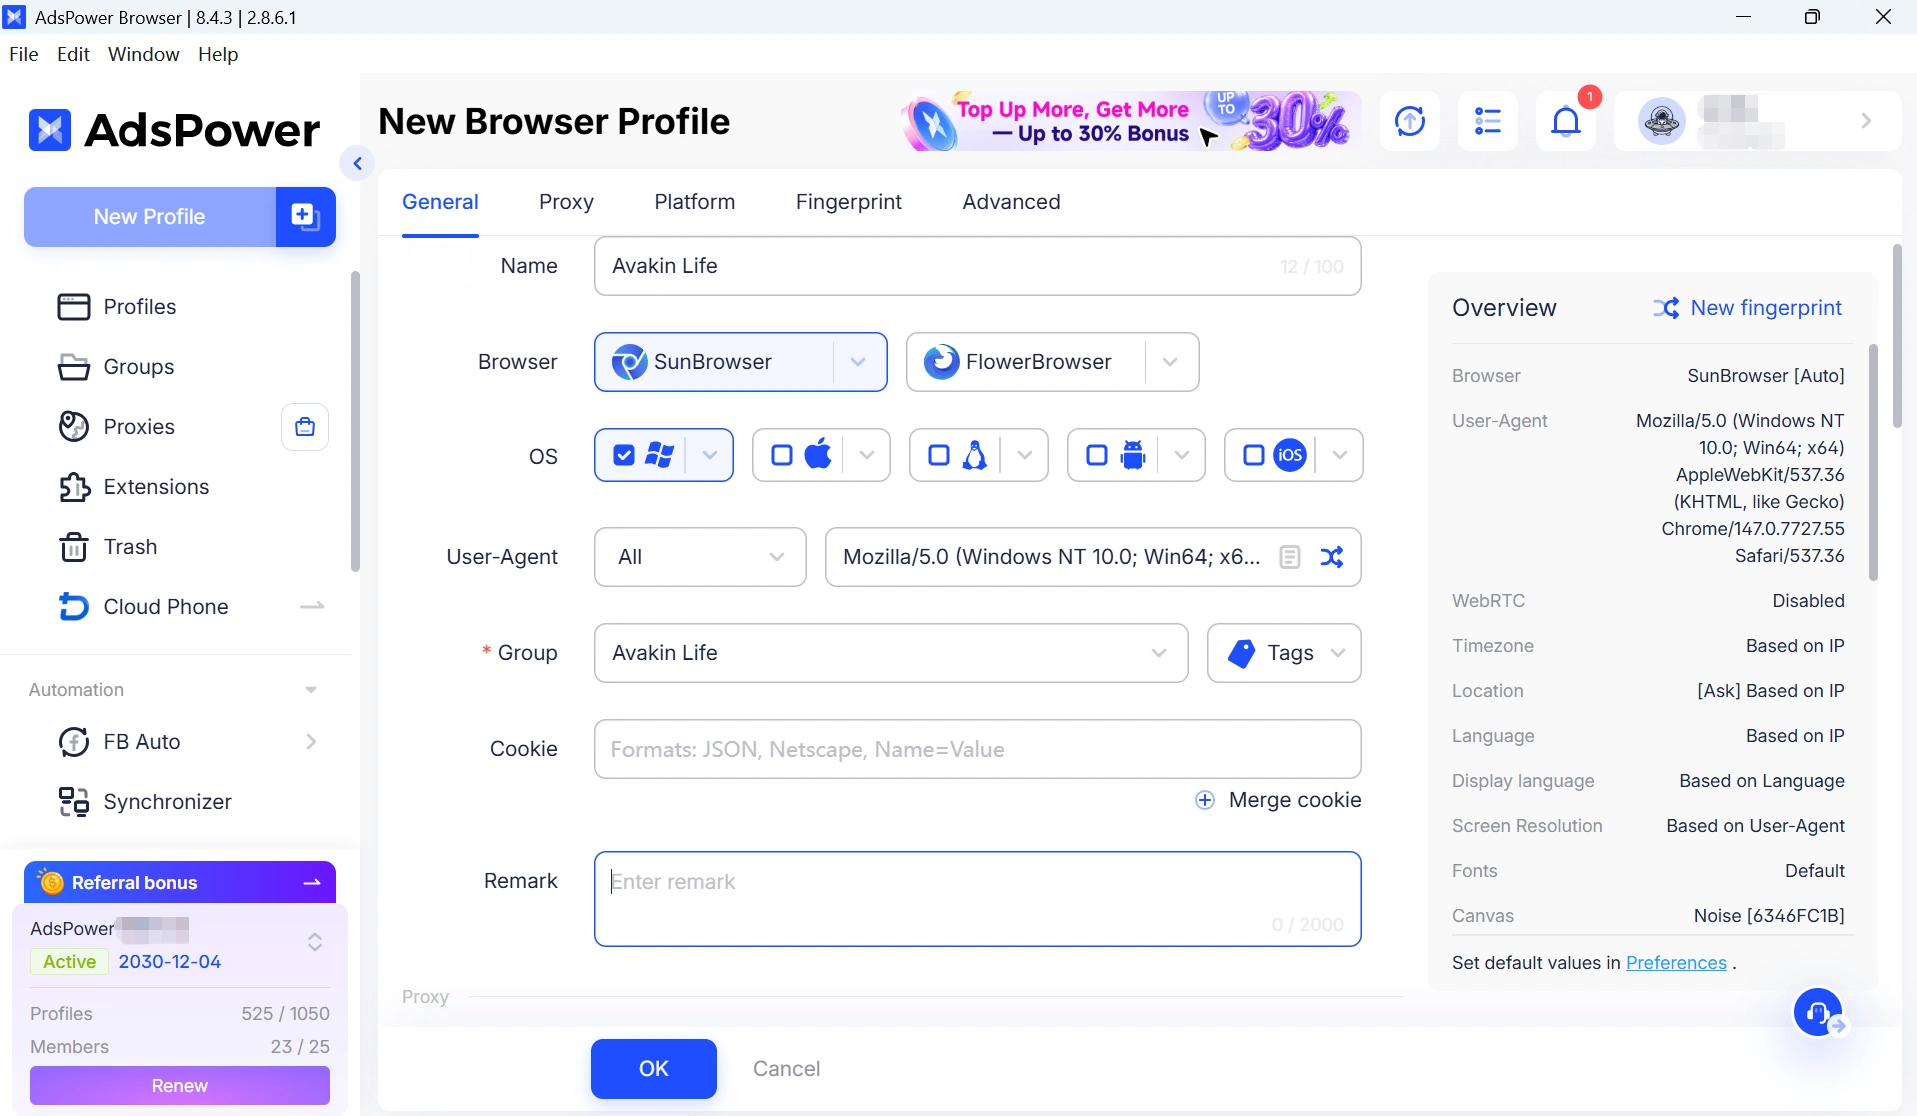The width and height of the screenshot is (1917, 1116).
Task: Click the Renew button
Action: [180, 1086]
